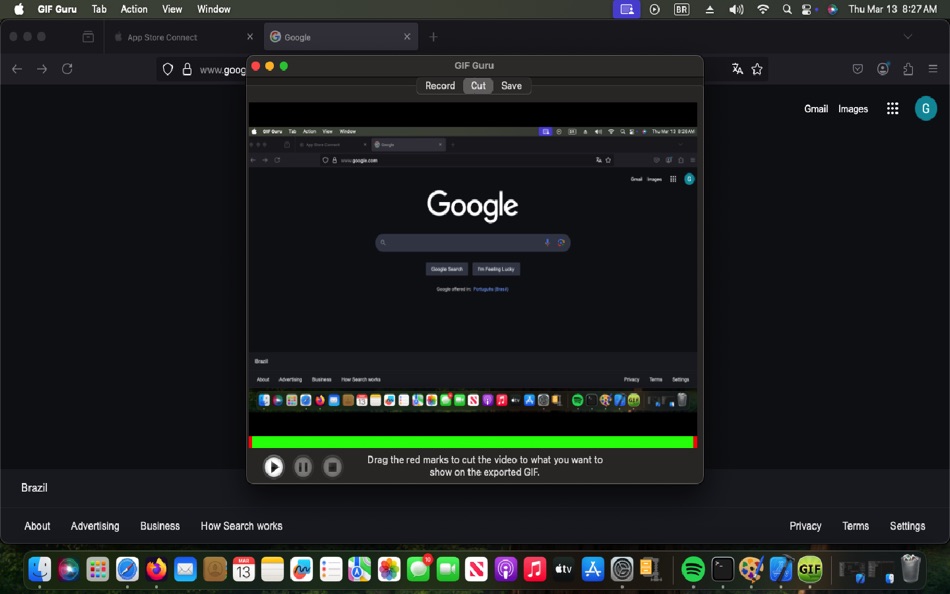Open the Apple menu
The width and height of the screenshot is (950, 594).
point(19,9)
